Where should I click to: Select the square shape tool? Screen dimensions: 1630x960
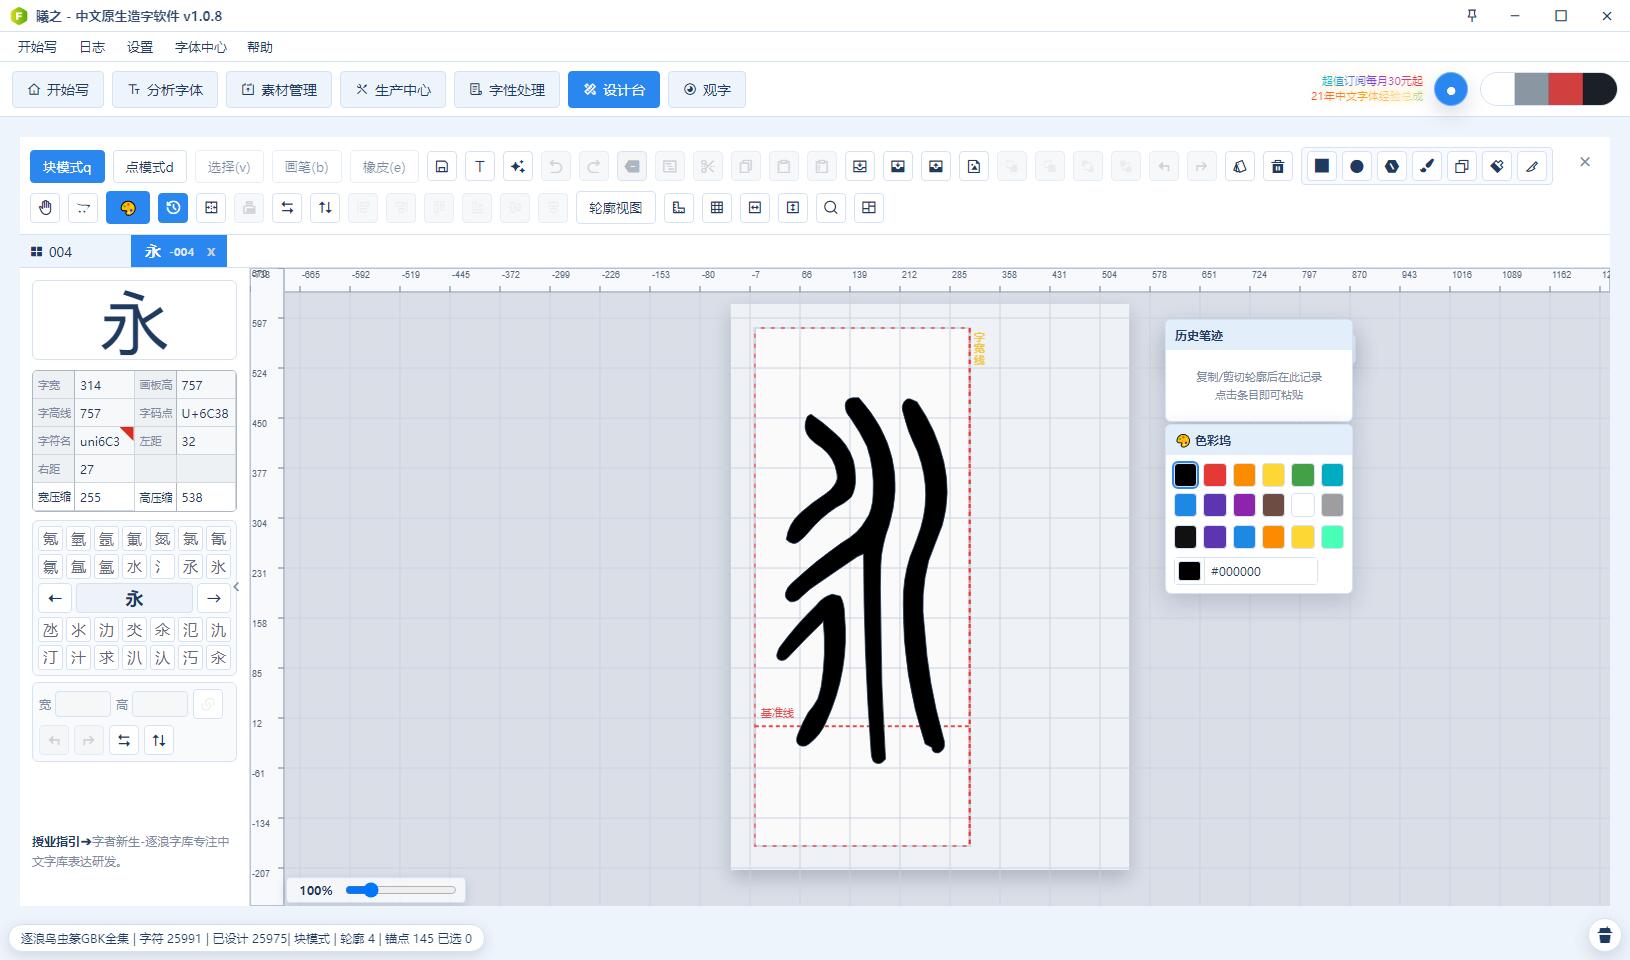point(1322,166)
